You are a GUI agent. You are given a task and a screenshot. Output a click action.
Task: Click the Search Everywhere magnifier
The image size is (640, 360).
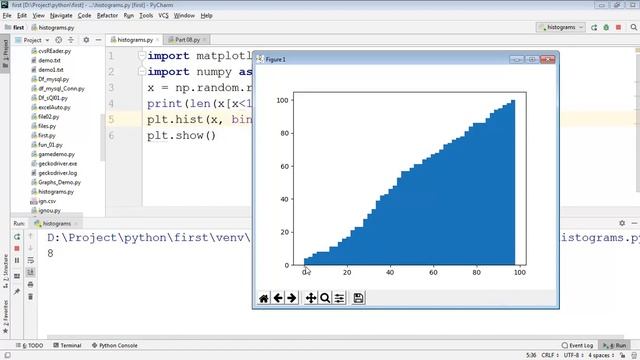[633, 27]
